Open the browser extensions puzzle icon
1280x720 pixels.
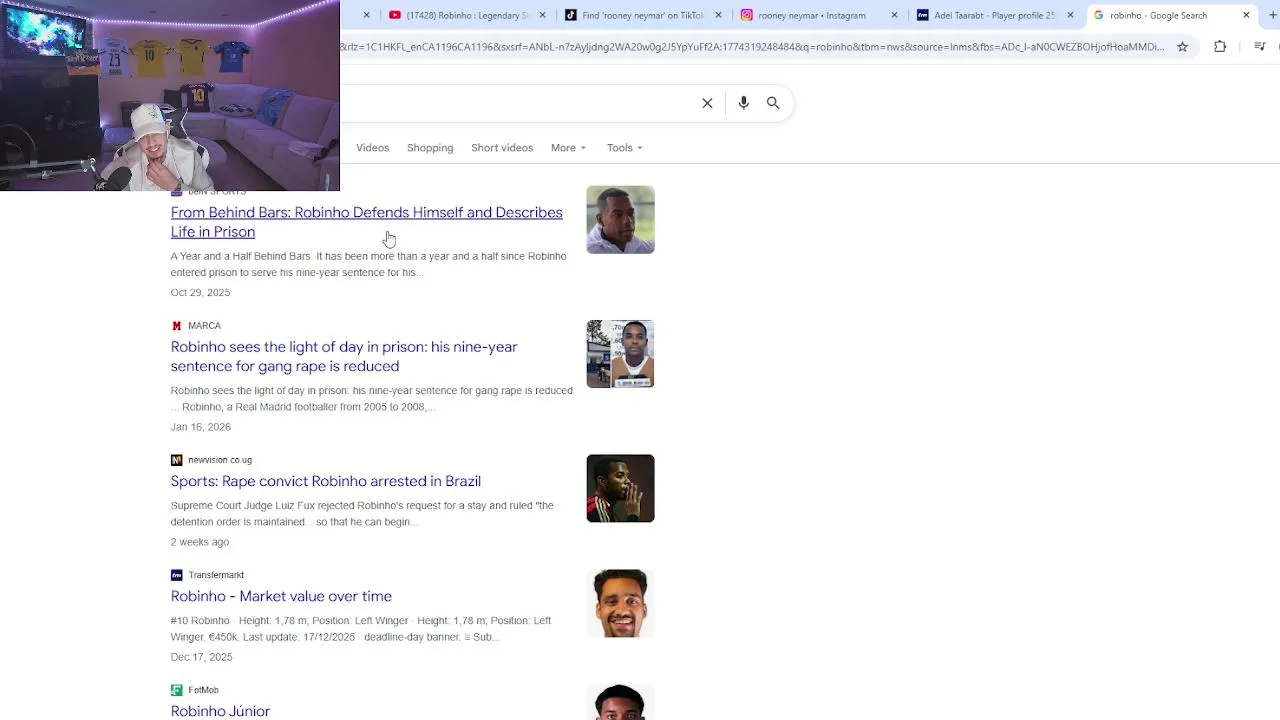tap(1220, 47)
